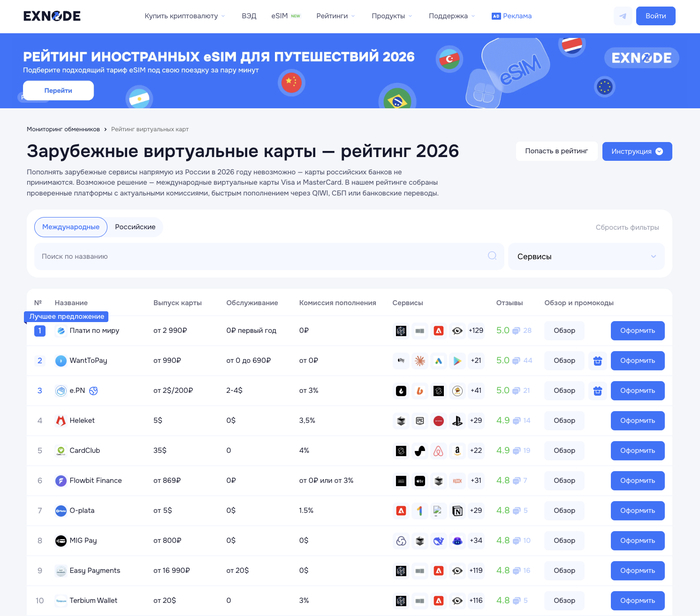700x616 pixels.
Task: Click Оформить for MIG Pay
Action: [638, 541]
